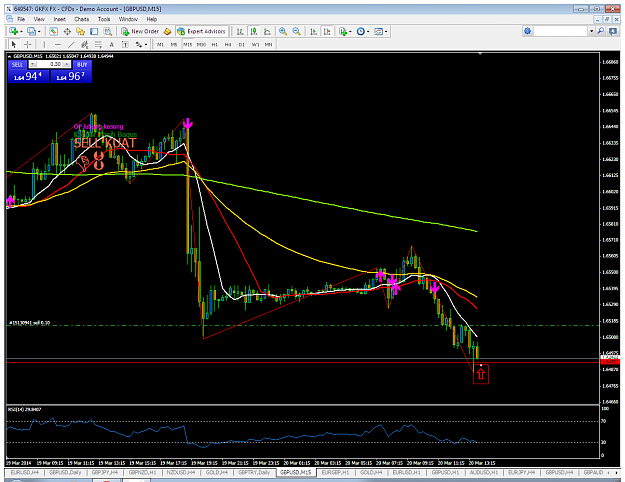Open the Charts menu

(x=81, y=19)
